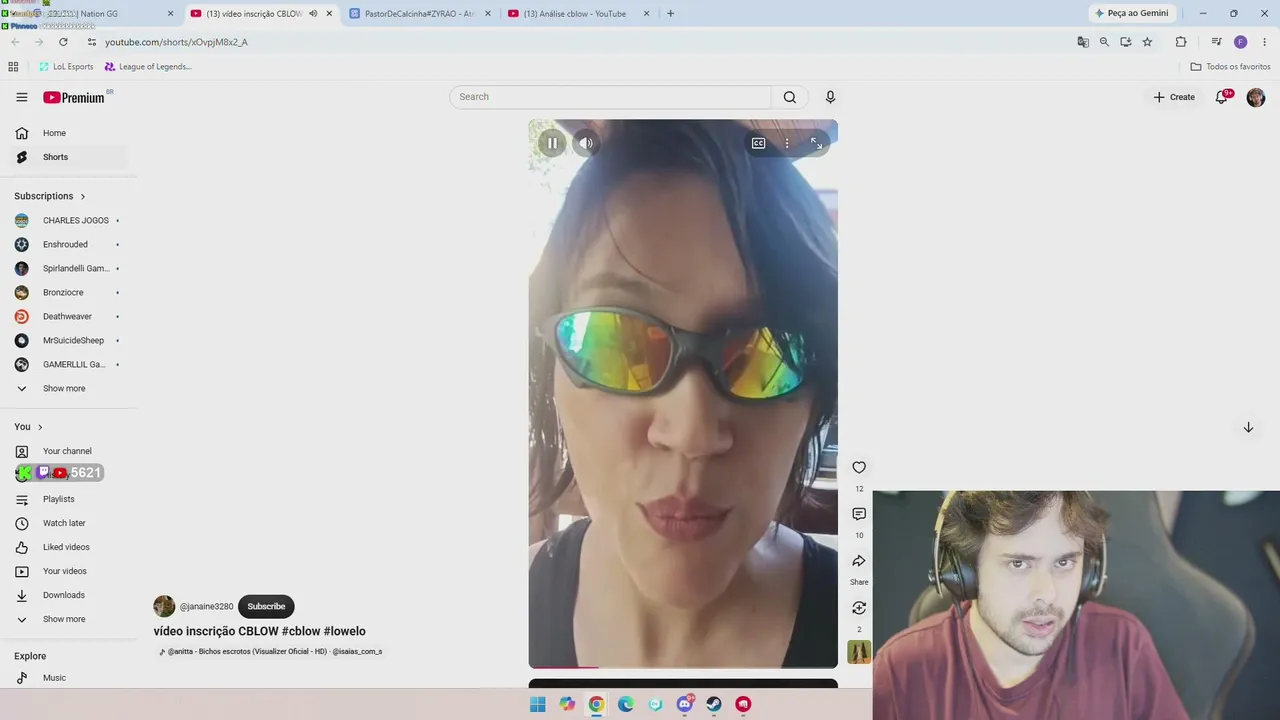Expand the You section
Screen dimensions: 1280x720
click(28, 427)
